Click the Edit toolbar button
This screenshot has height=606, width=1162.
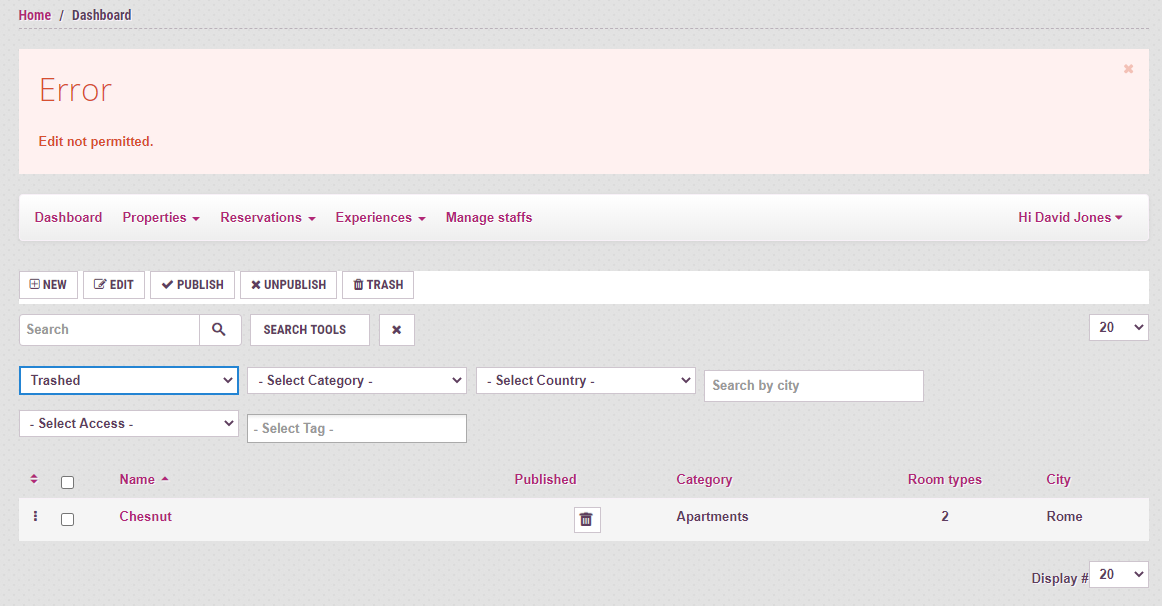pyautogui.click(x=114, y=285)
